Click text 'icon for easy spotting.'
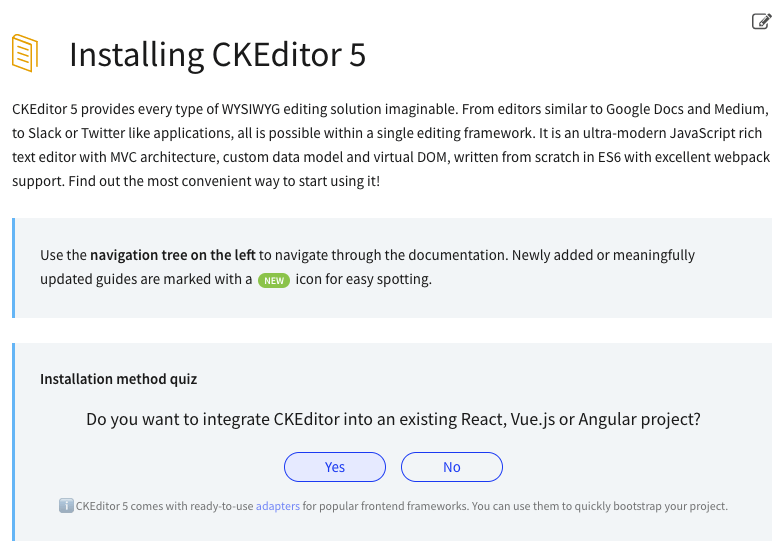 (x=364, y=279)
